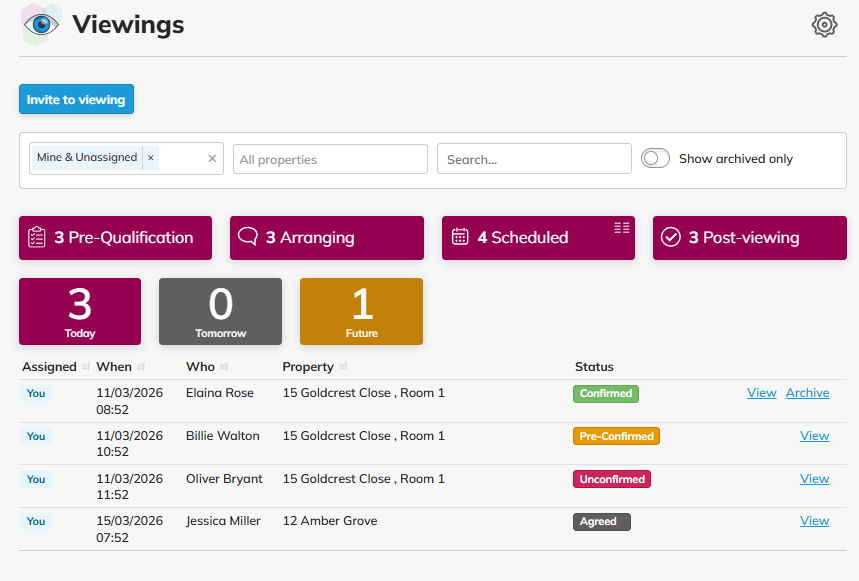Sort by the Who column sort icon
Screen dimensions: 859x581
click(x=223, y=367)
